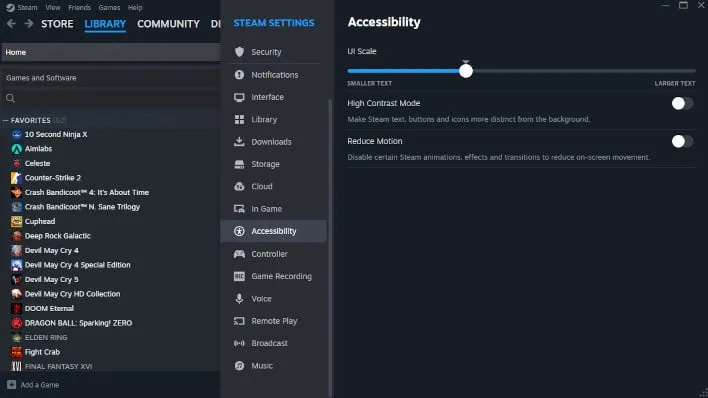Open Game Recording settings category
Screen dimensions: 708x398
pos(274,276)
